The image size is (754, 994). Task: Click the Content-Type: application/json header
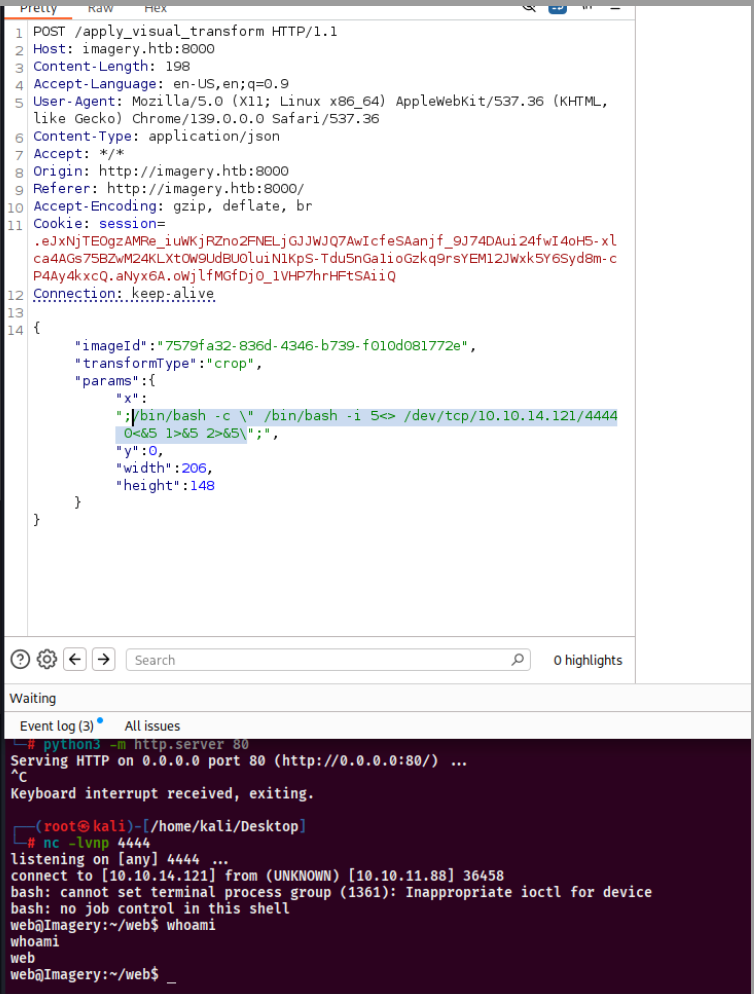pyautogui.click(x=157, y=136)
